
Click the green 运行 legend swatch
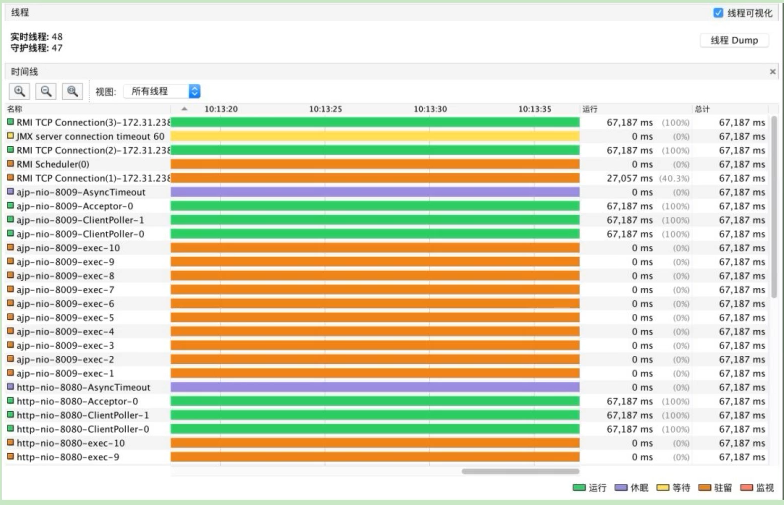point(579,488)
